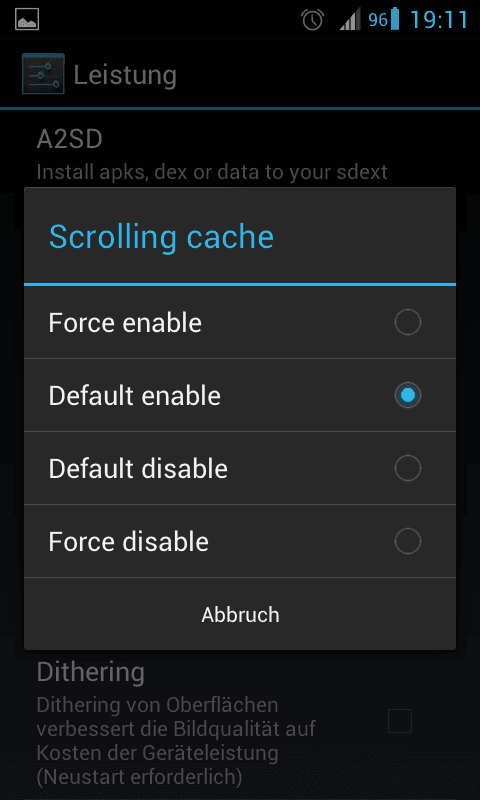Tap the Leistung settings app icon
Image resolution: width=480 pixels, height=800 pixels.
[x=43, y=74]
